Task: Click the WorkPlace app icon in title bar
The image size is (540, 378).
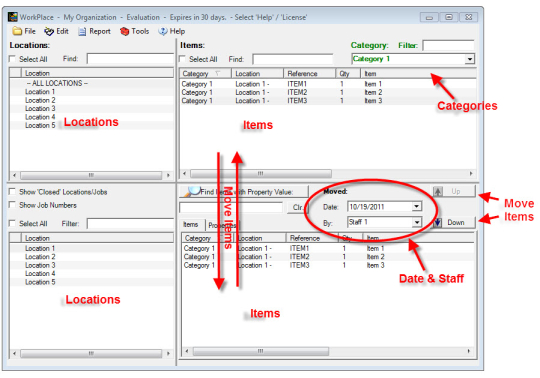Action: [13, 17]
